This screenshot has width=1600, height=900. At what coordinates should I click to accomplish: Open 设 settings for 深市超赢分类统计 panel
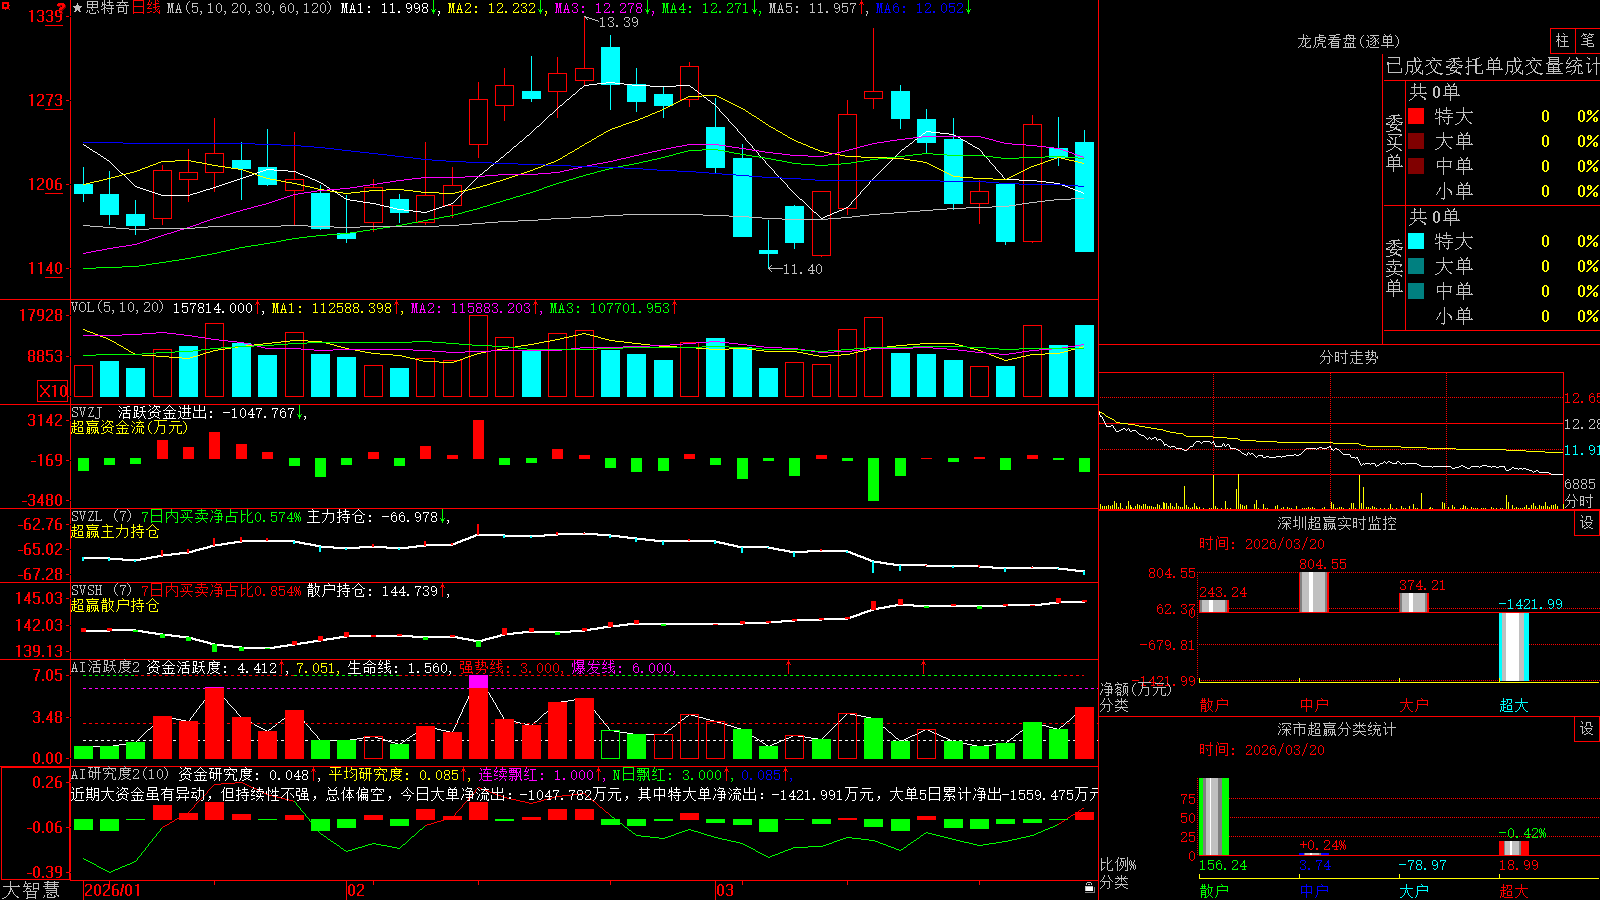[1587, 730]
